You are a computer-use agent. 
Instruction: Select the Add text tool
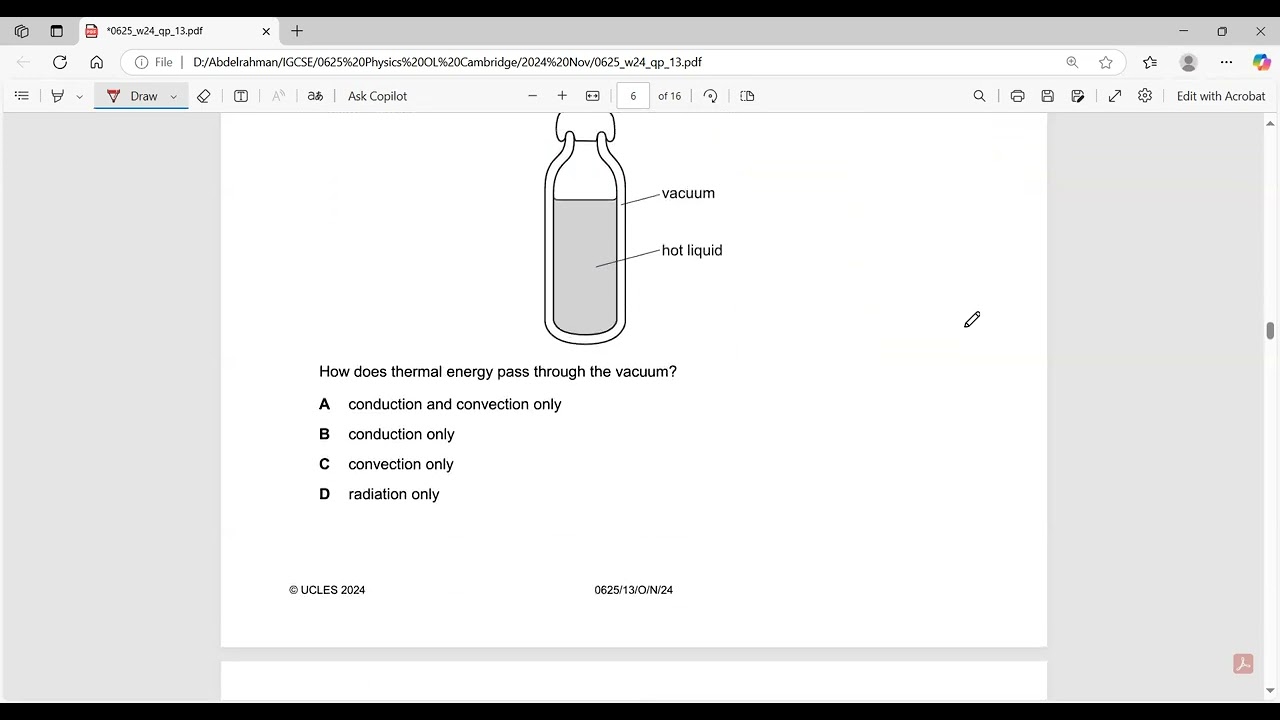pyautogui.click(x=241, y=96)
